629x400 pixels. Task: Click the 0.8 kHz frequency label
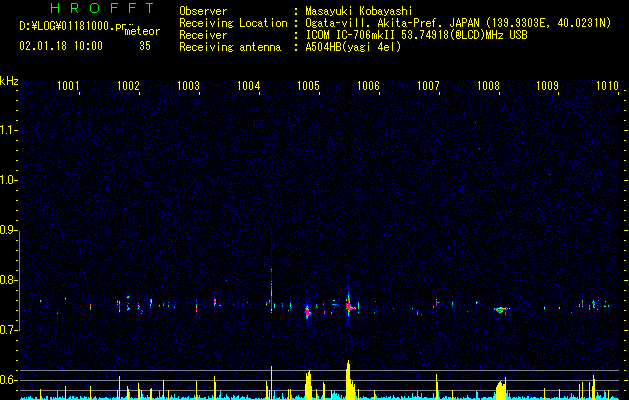coord(8,280)
